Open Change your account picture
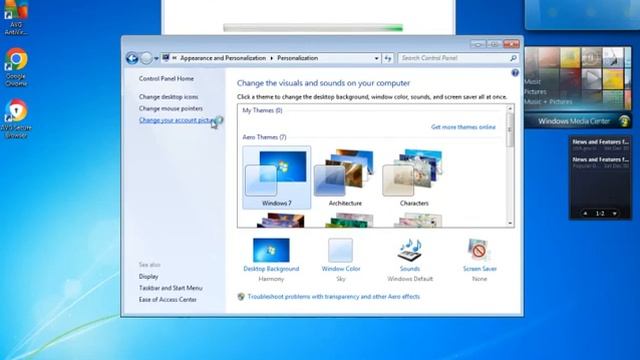 pos(177,120)
